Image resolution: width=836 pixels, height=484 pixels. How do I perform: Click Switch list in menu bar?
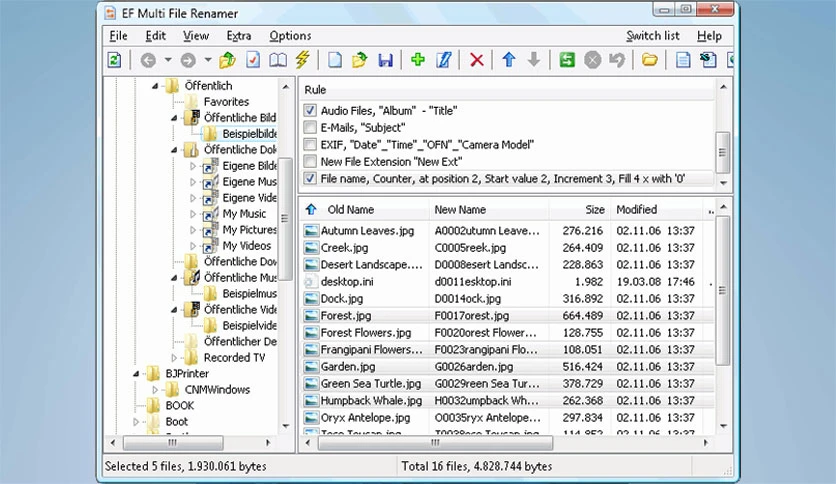[653, 36]
